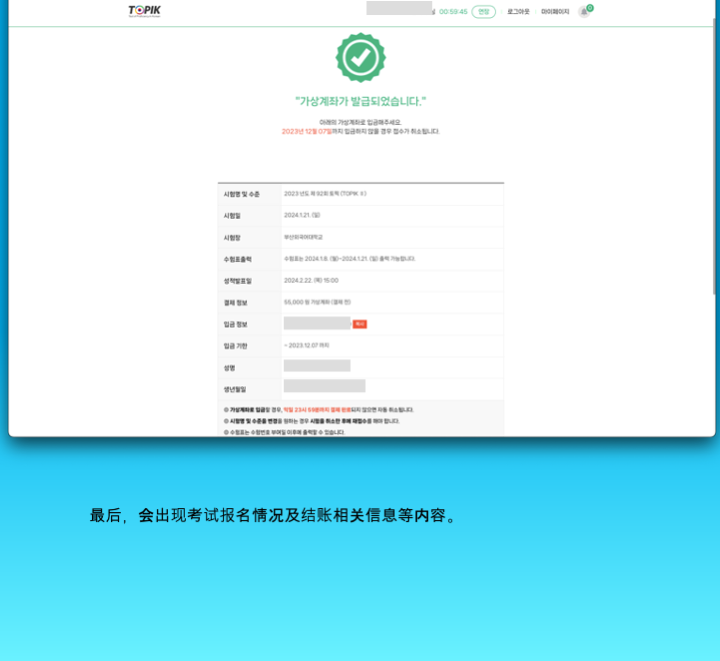Click the Chinese caption below the screenshot

pyautogui.click(x=274, y=516)
